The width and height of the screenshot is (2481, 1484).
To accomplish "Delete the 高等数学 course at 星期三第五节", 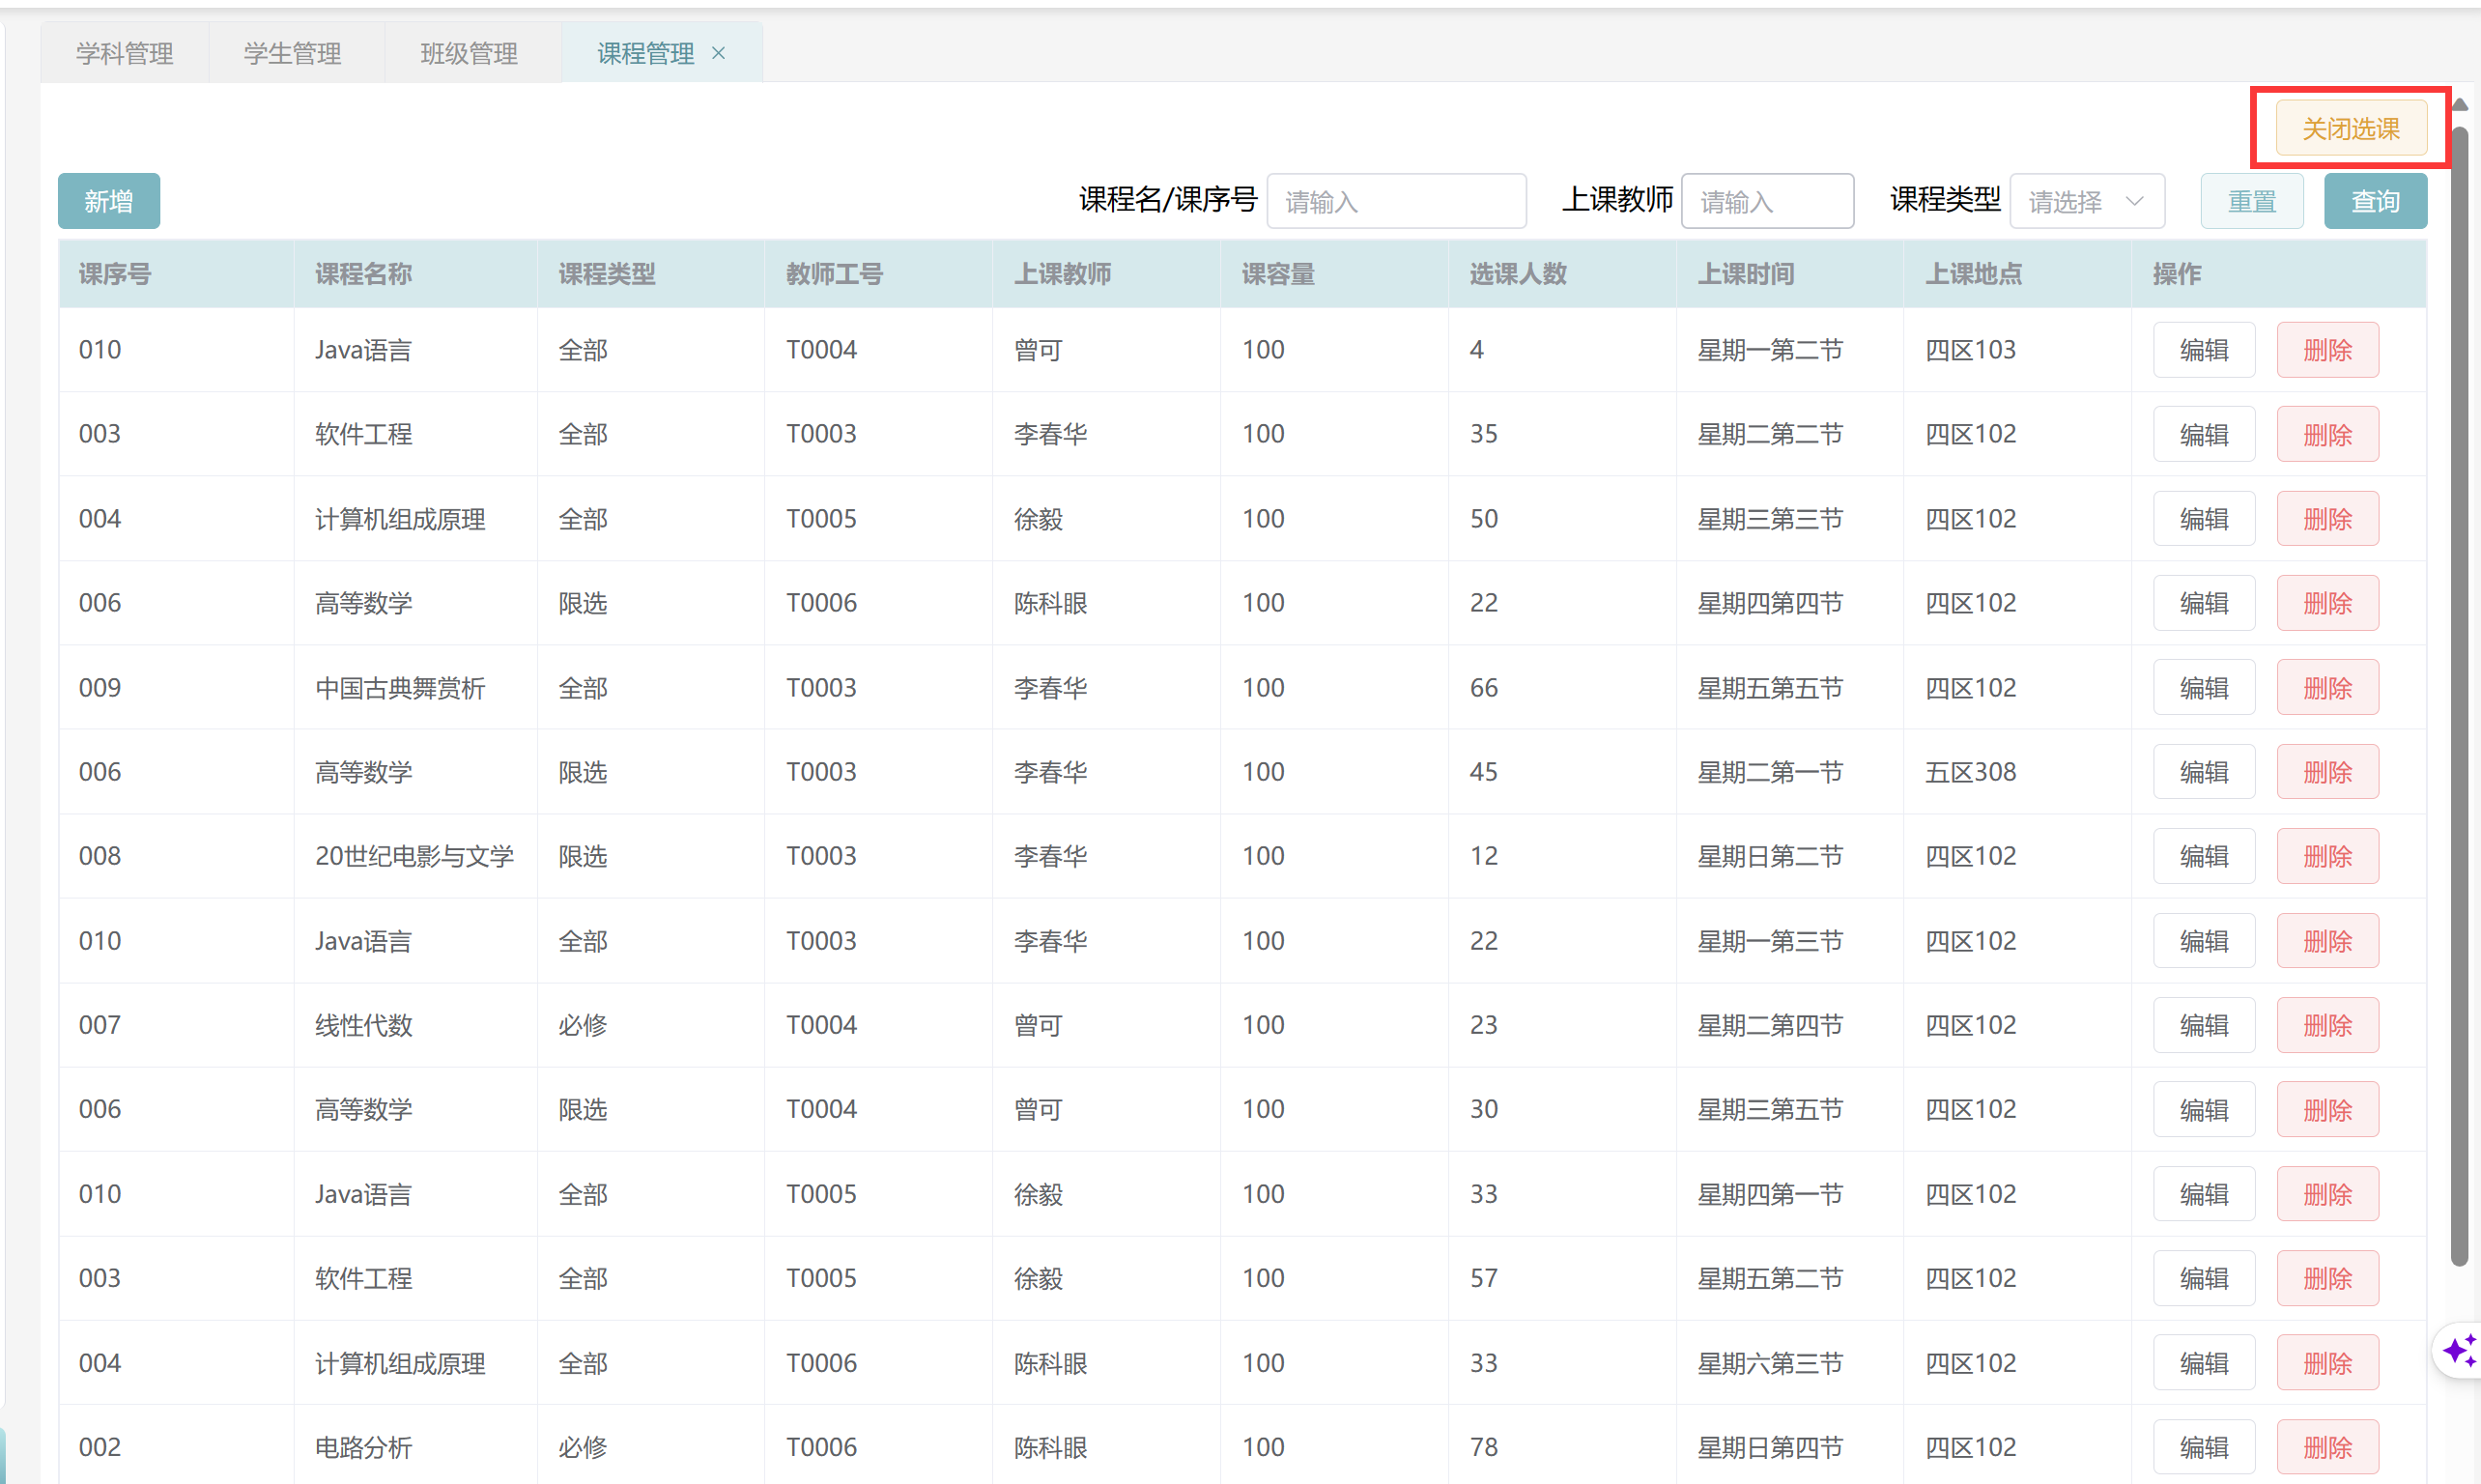I will tap(2327, 1109).
